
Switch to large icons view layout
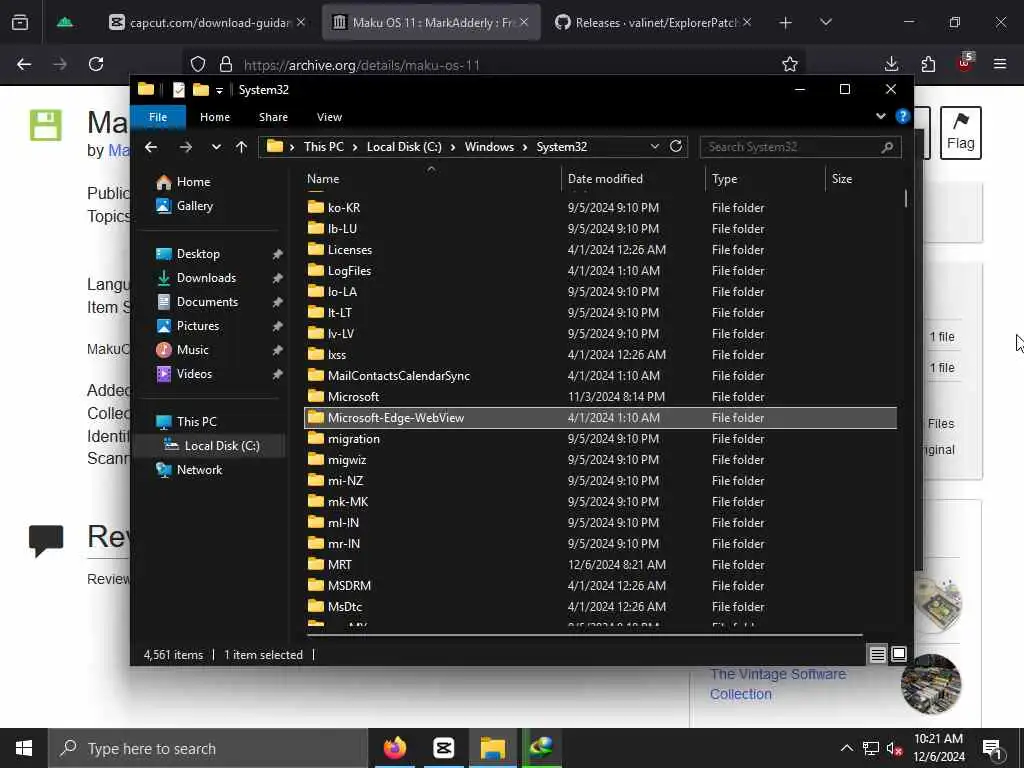(x=899, y=654)
